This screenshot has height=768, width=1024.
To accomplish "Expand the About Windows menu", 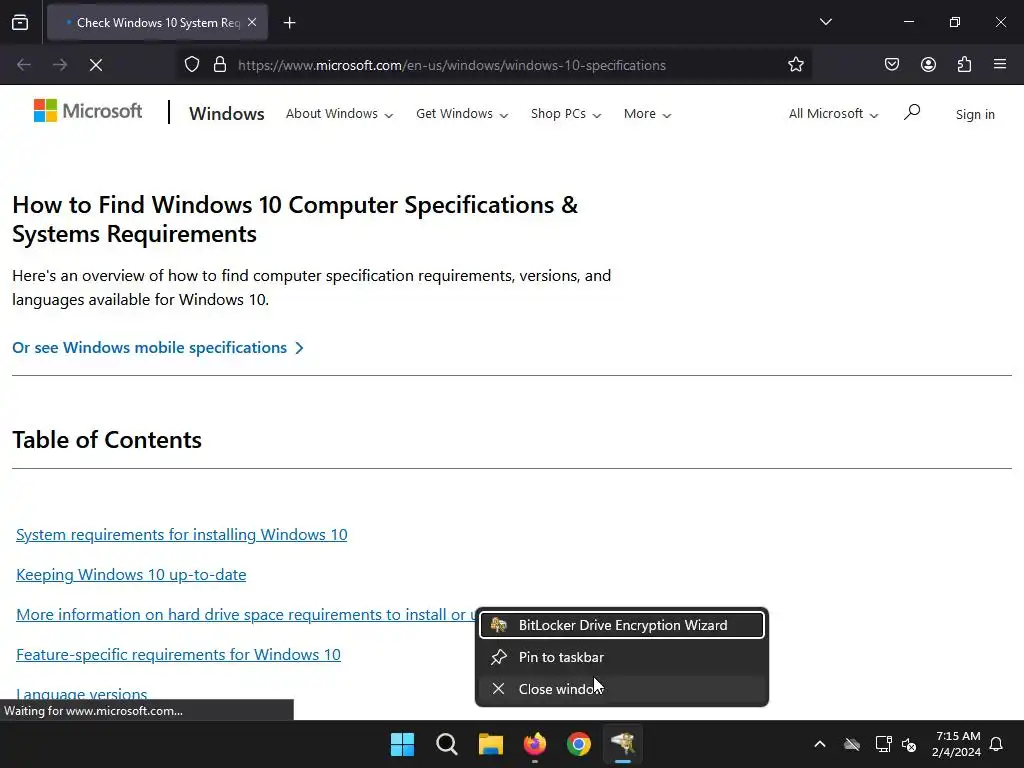I will point(340,114).
